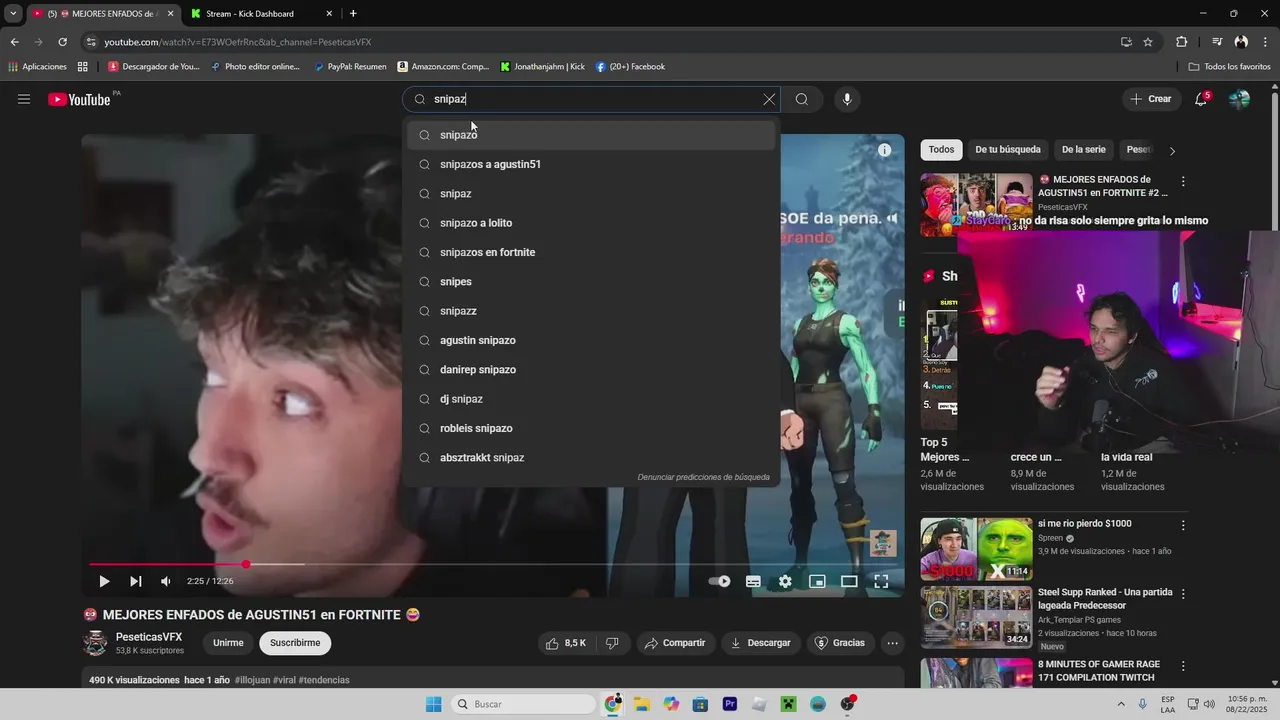This screenshot has height=720, width=1280.
Task: Enter fullscreen mode
Action: point(881,581)
